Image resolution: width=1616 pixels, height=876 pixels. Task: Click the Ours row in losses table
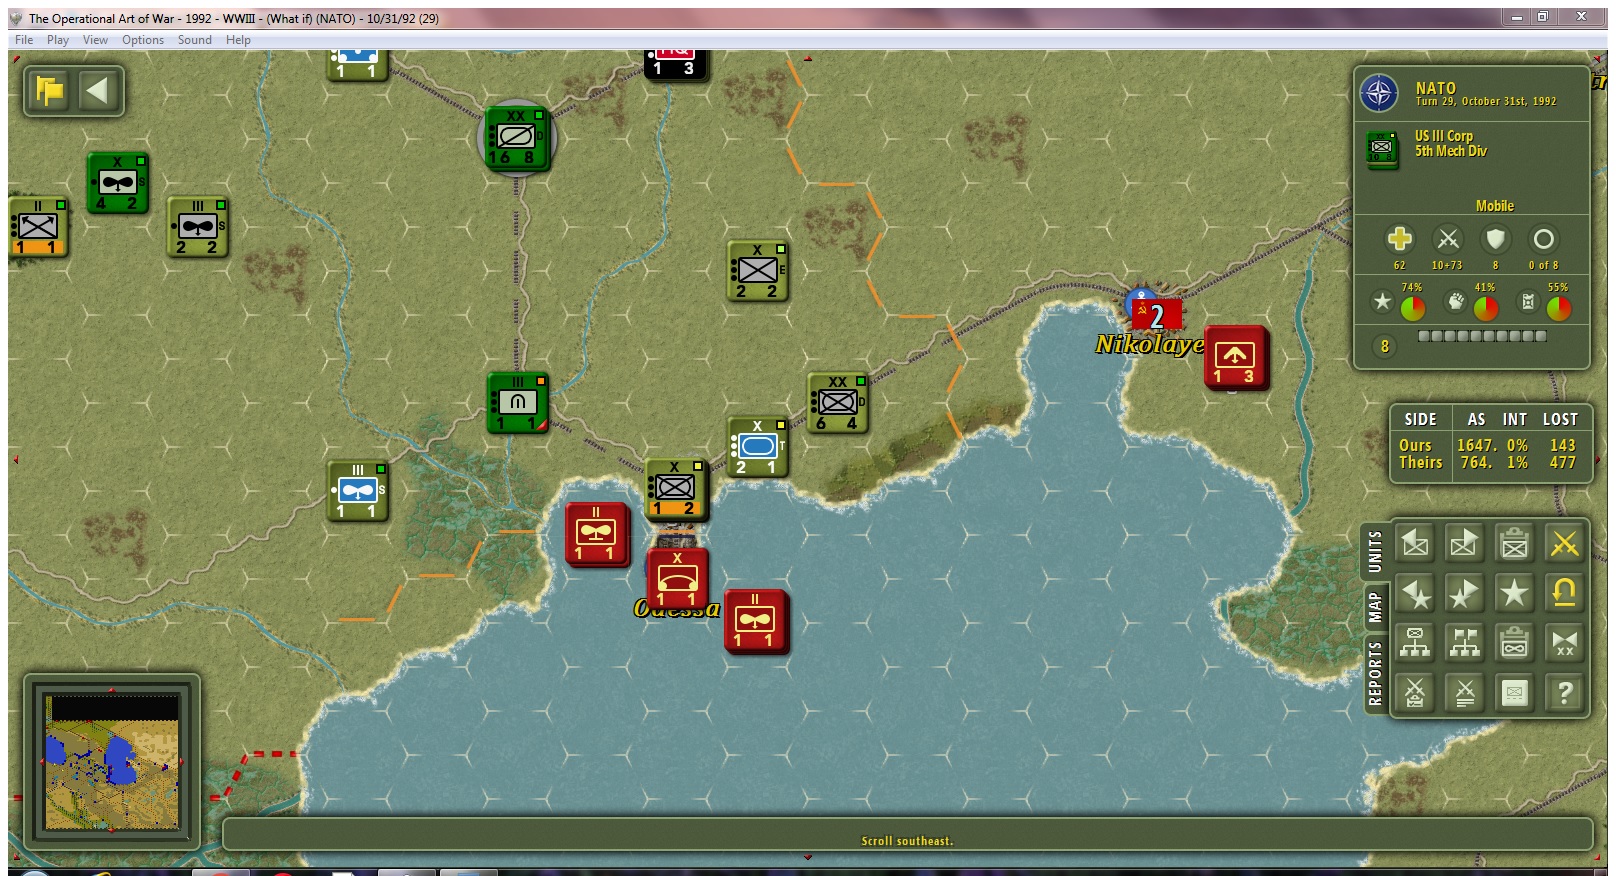point(1488,445)
